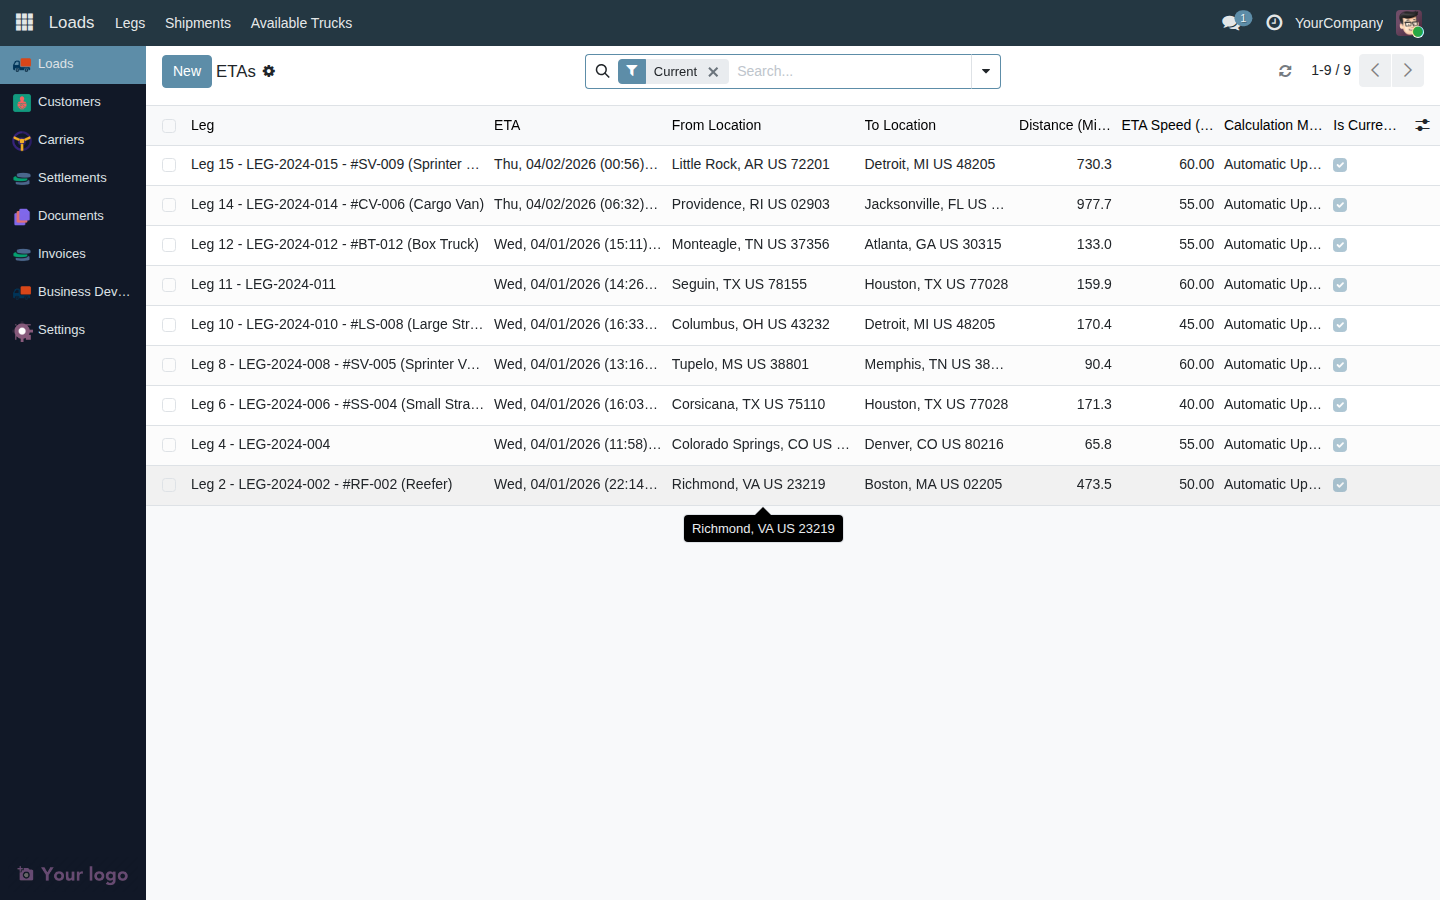Open the conversations chat bubble icon
1440x900 pixels.
click(1231, 22)
